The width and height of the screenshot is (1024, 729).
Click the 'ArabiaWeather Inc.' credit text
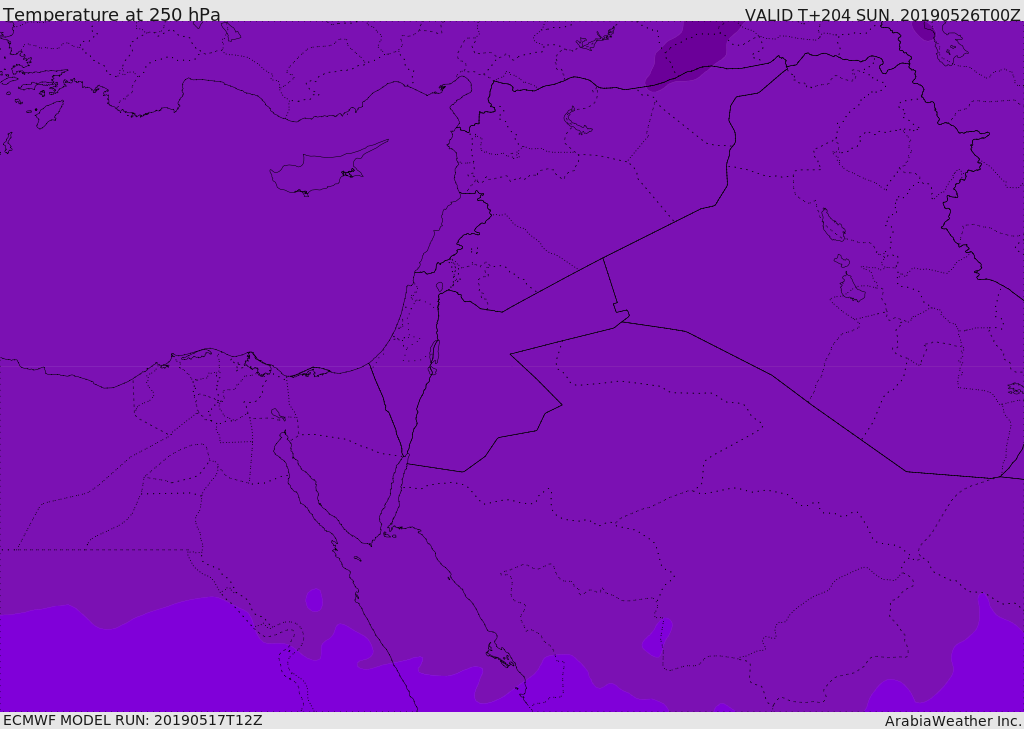pos(953,721)
